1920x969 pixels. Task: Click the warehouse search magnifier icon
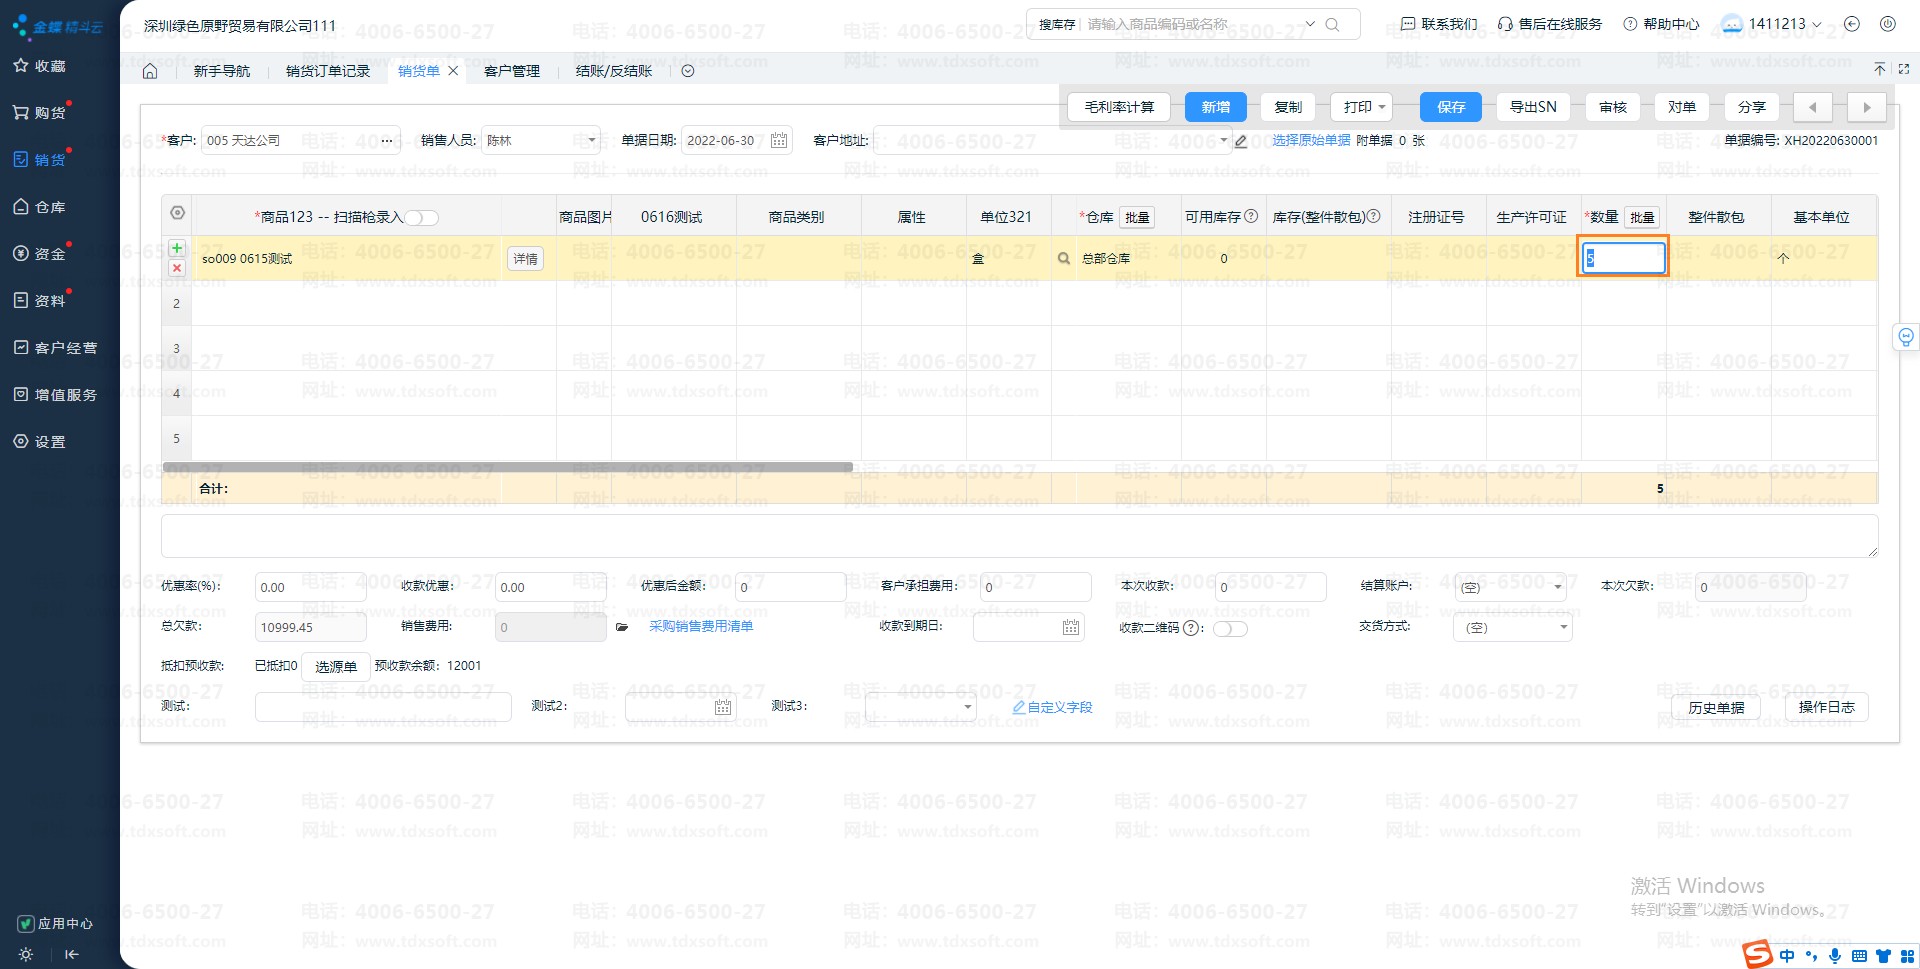[1064, 259]
